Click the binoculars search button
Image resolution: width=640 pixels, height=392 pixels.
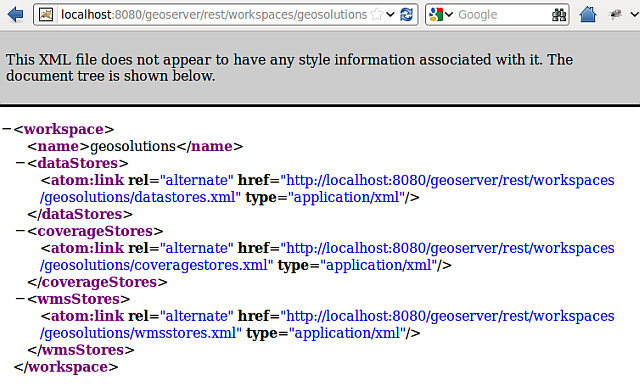(x=559, y=15)
